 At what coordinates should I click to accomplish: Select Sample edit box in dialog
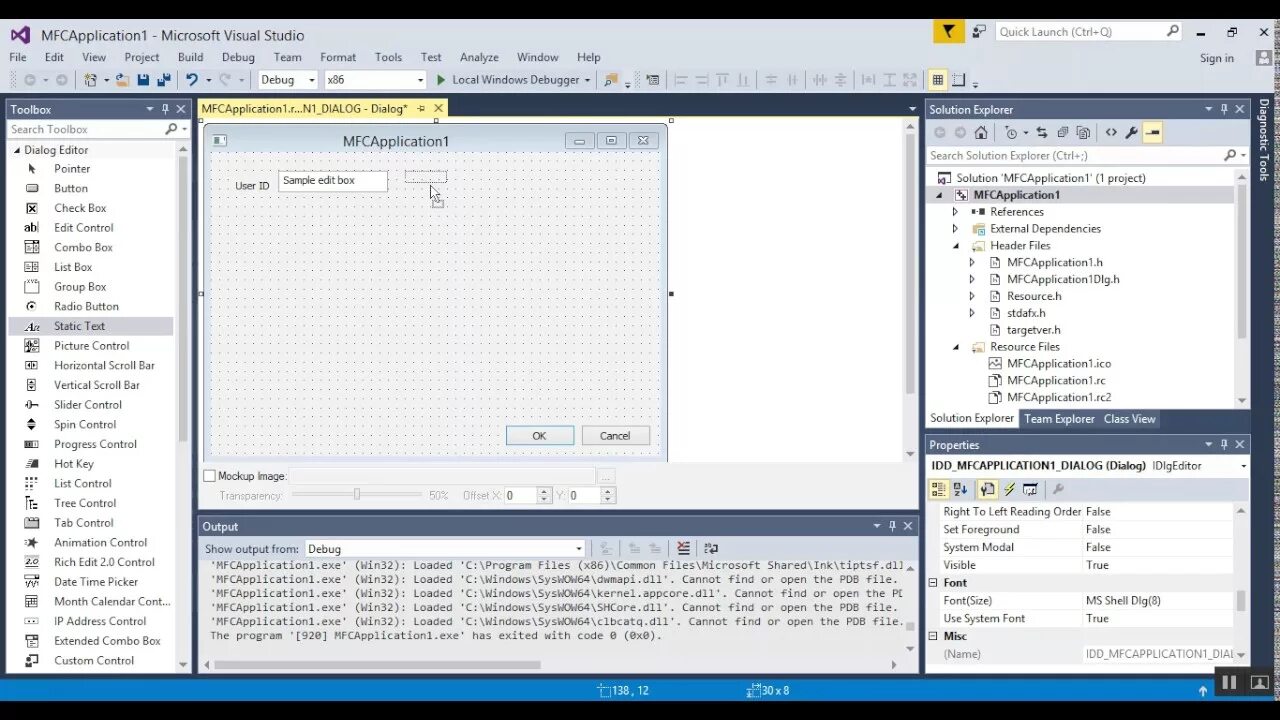coord(333,181)
